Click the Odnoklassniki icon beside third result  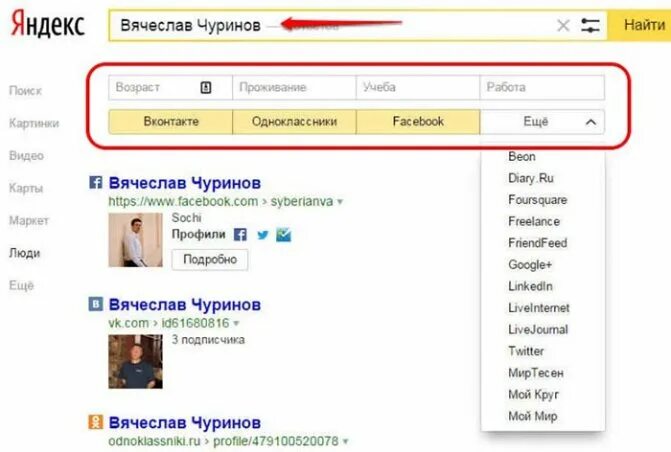click(x=95, y=422)
